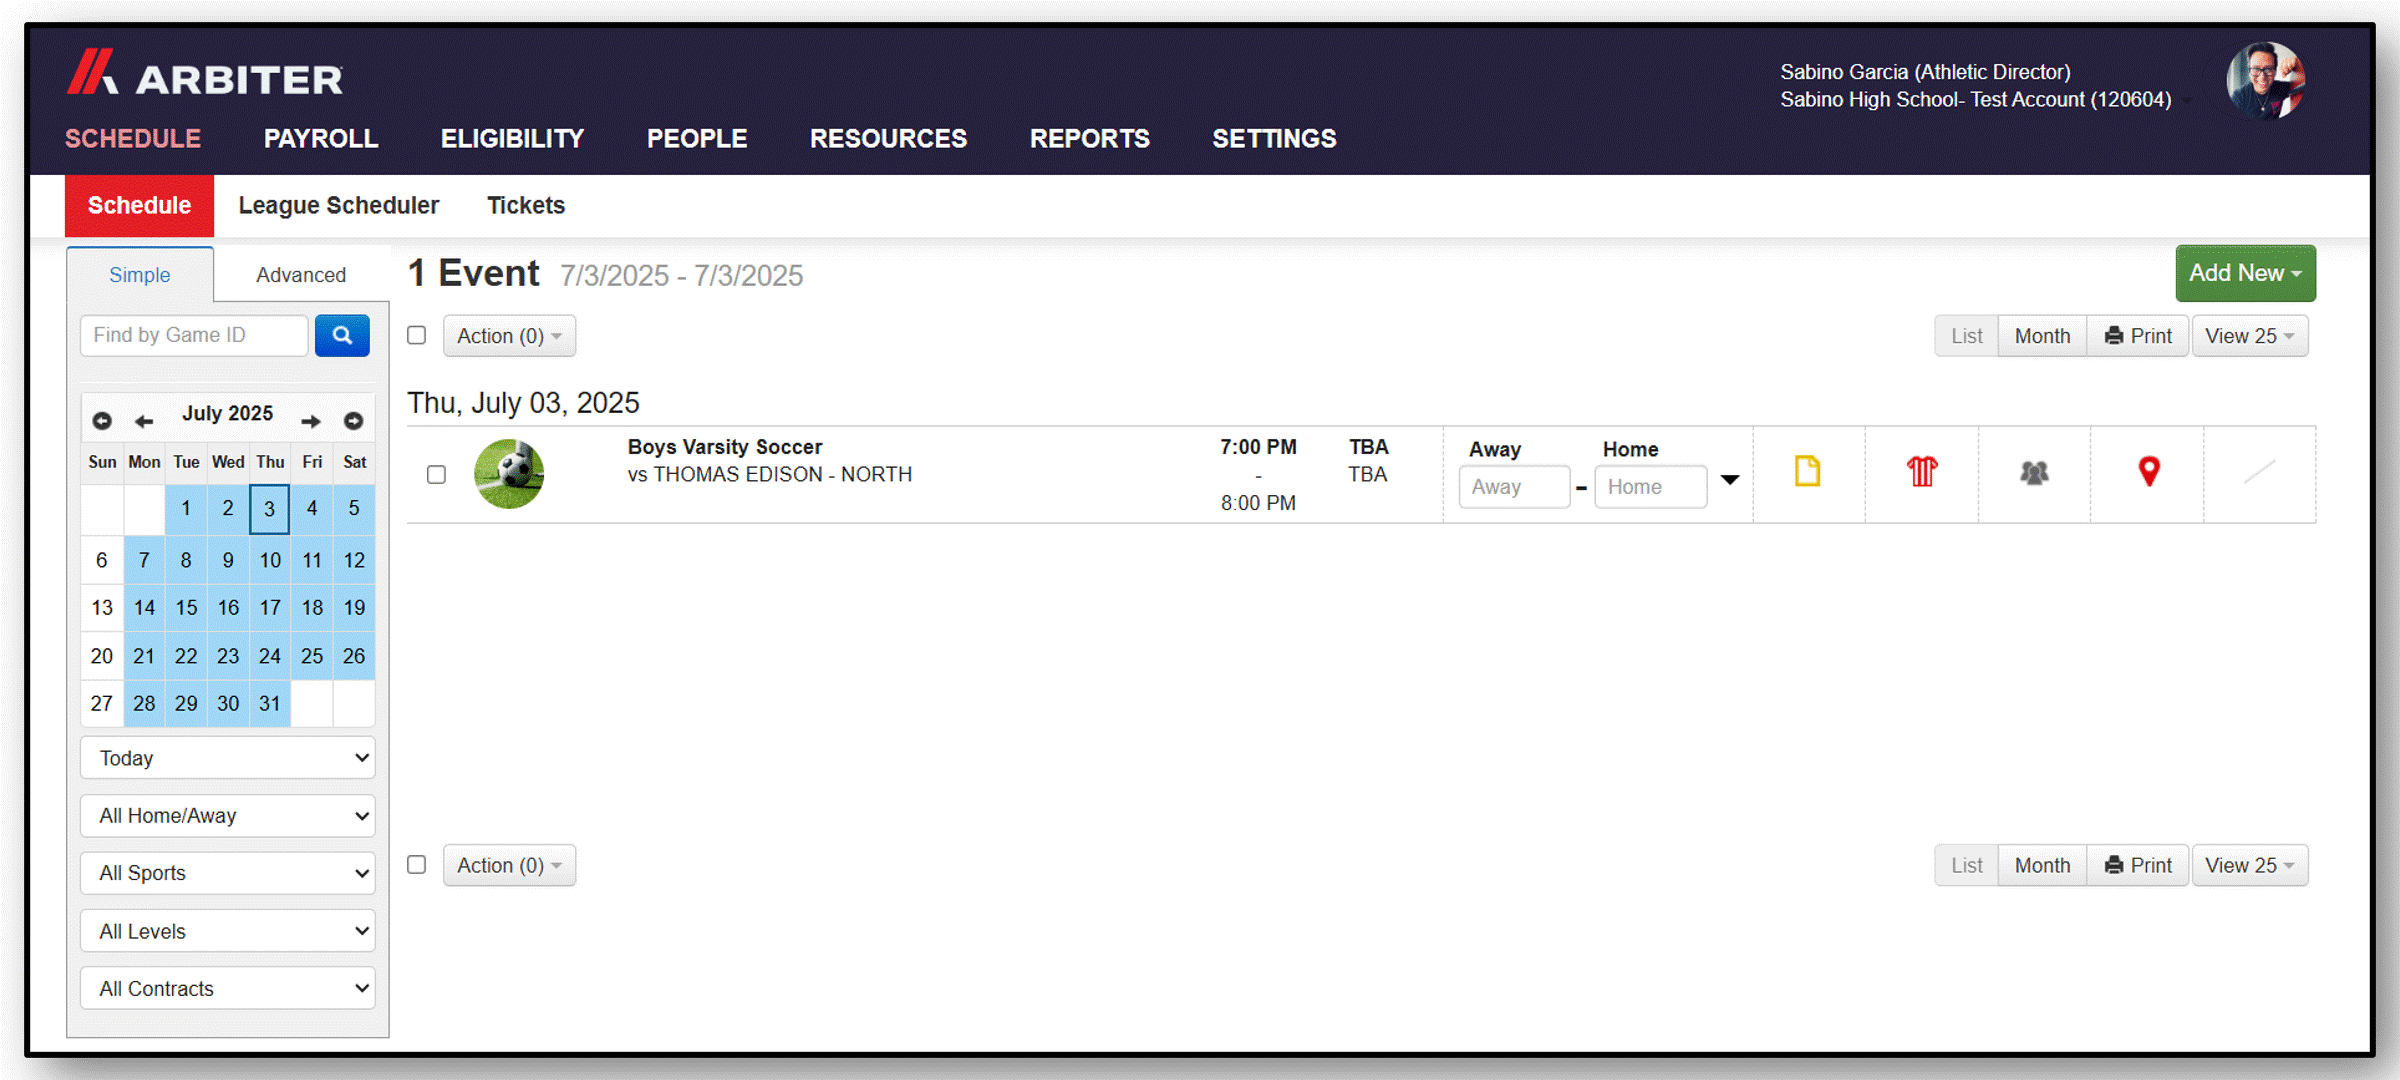Click the blue Game ID search icon
The height and width of the screenshot is (1080, 2400).
click(342, 335)
